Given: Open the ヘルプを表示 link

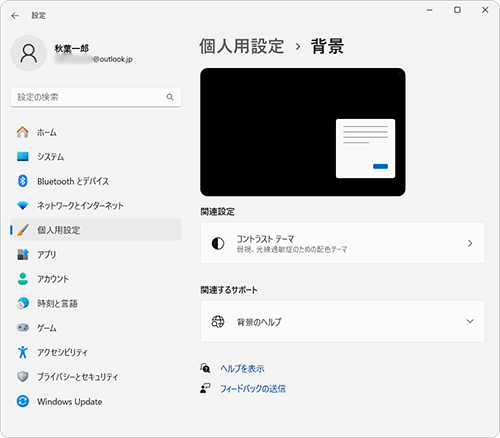Looking at the screenshot, I should pyautogui.click(x=242, y=368).
